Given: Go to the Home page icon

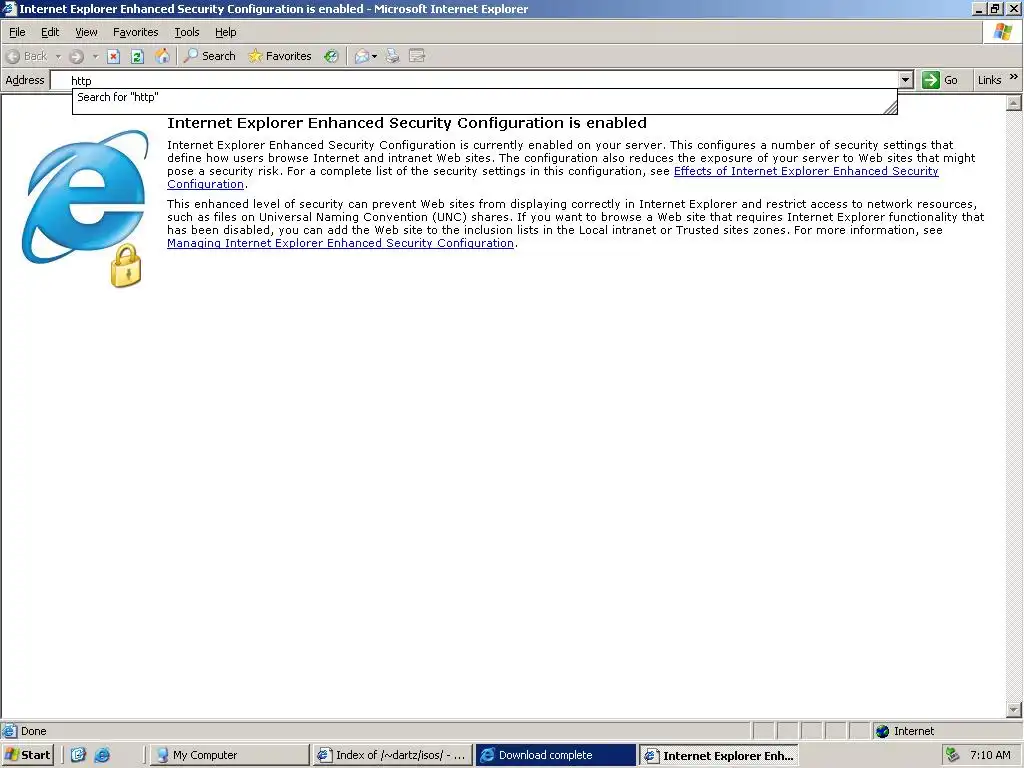Looking at the screenshot, I should pyautogui.click(x=162, y=56).
